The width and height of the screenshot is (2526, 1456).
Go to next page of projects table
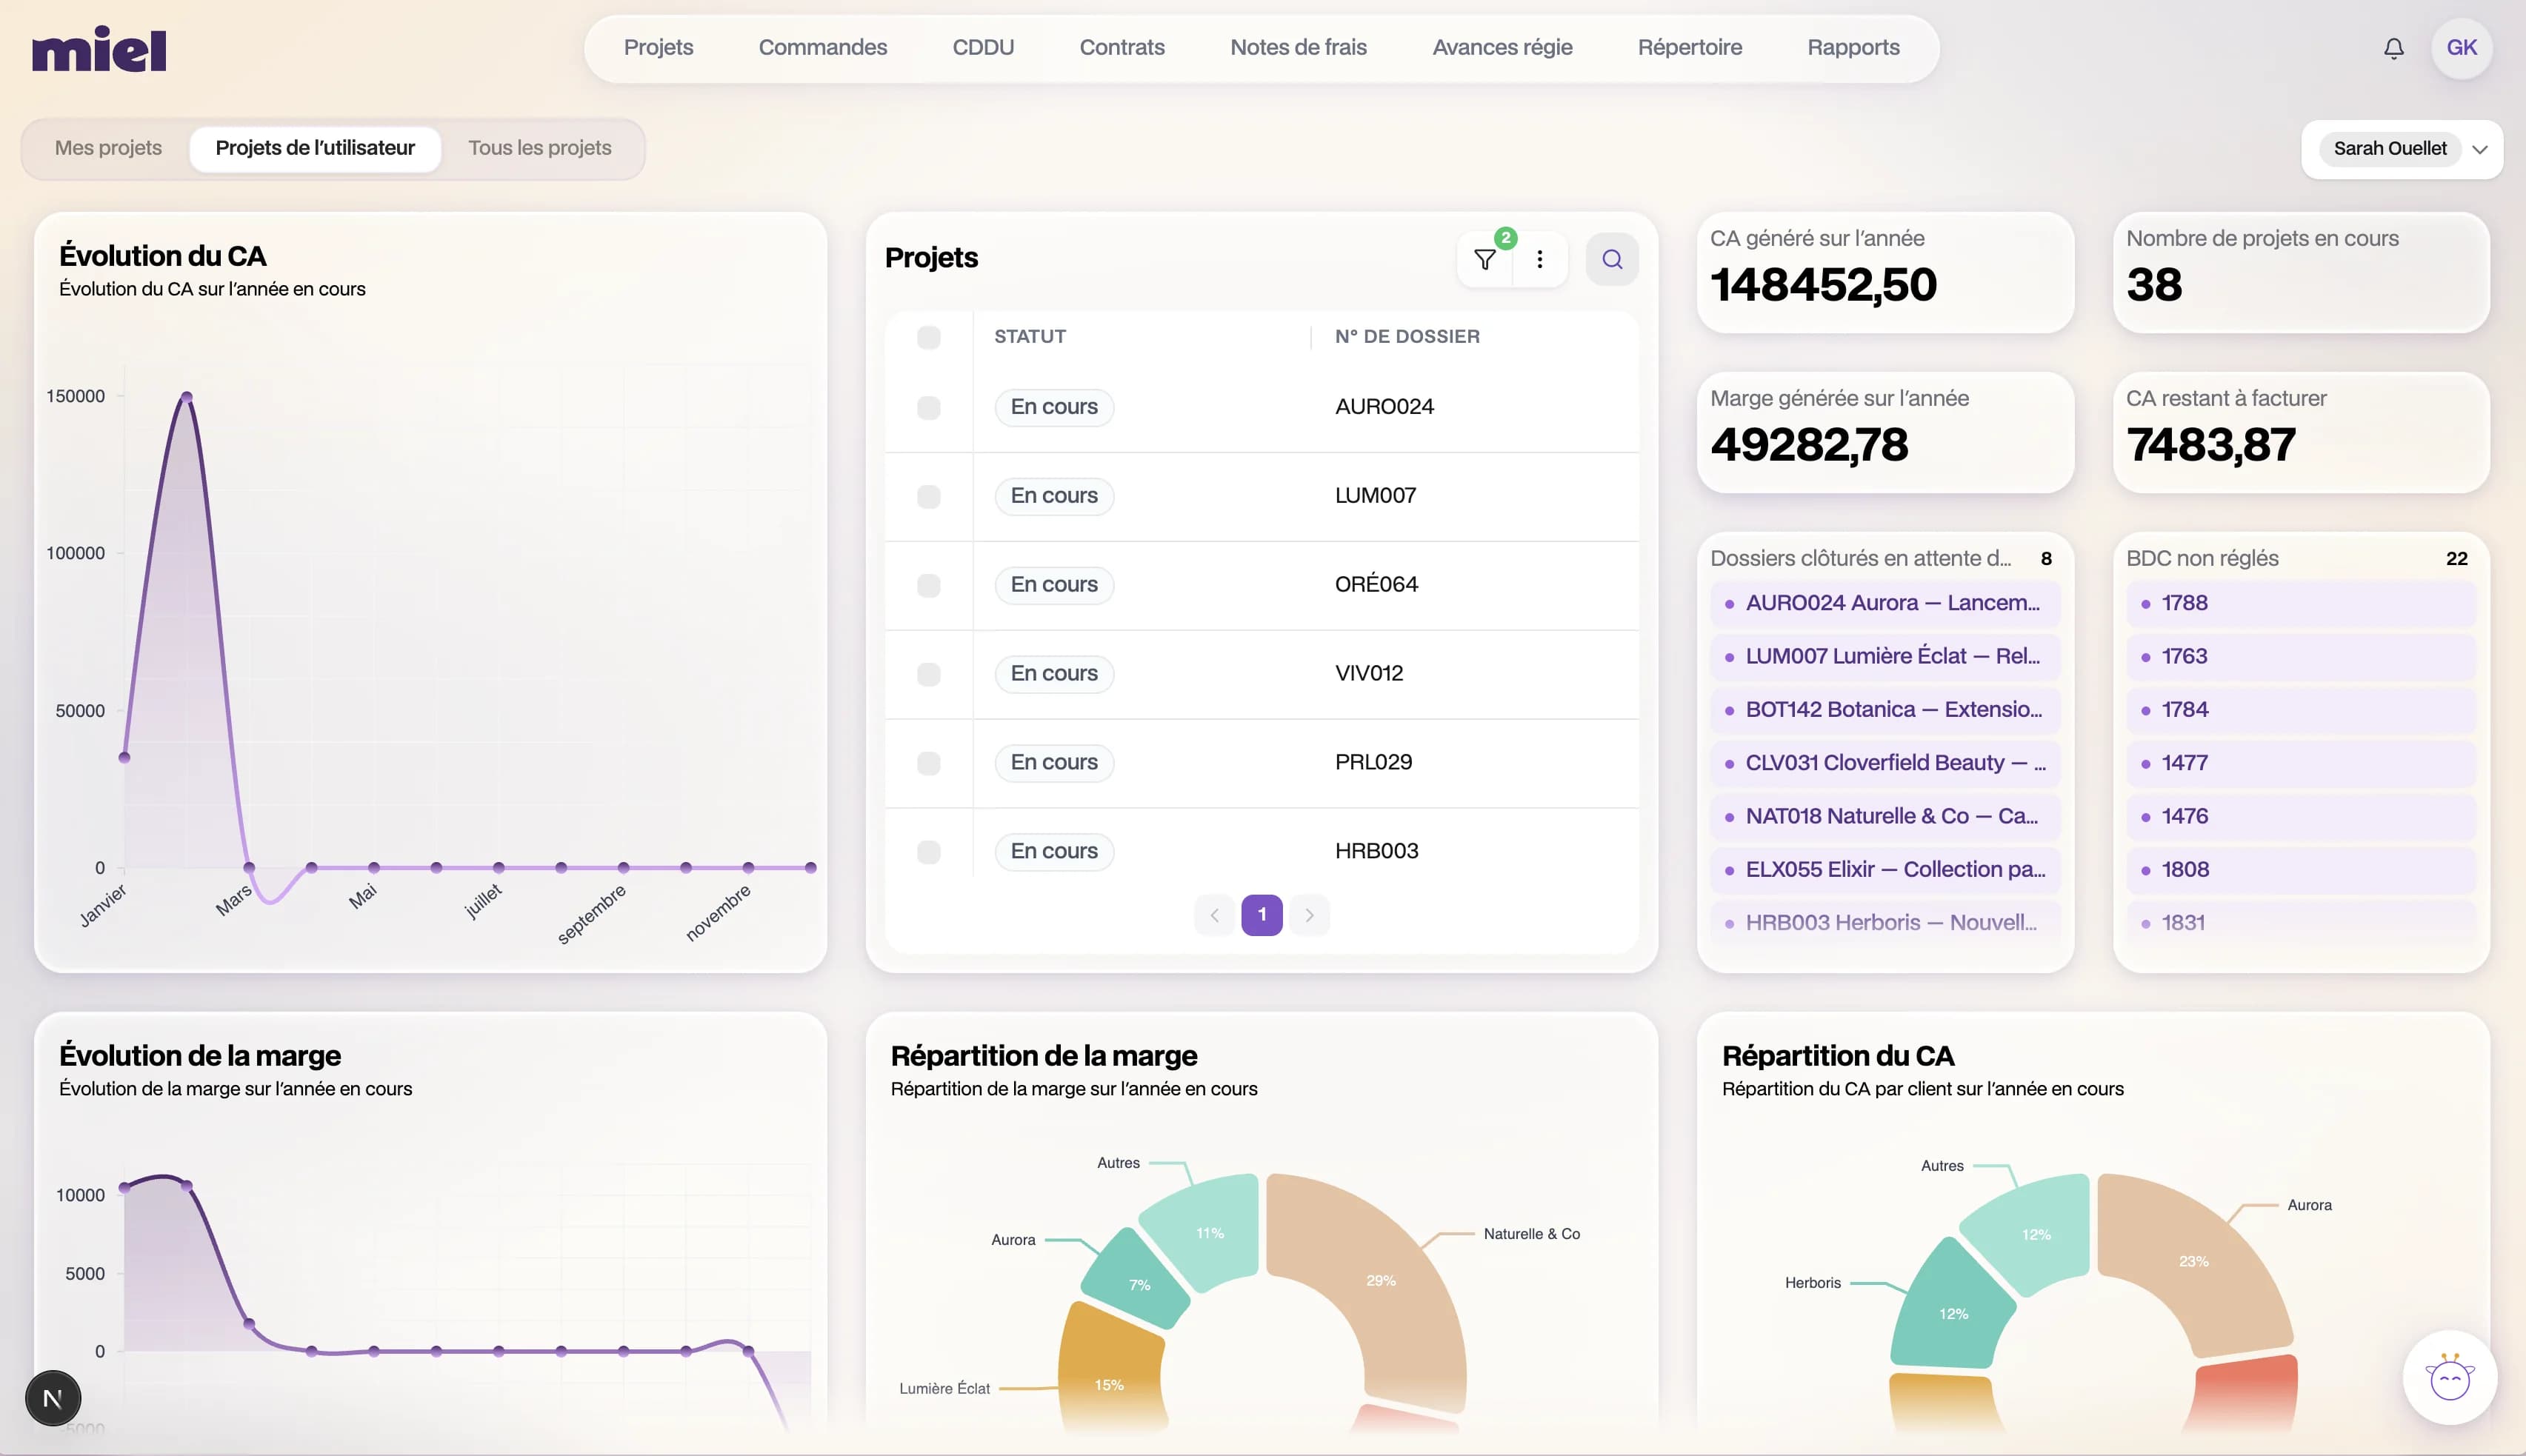1309,915
